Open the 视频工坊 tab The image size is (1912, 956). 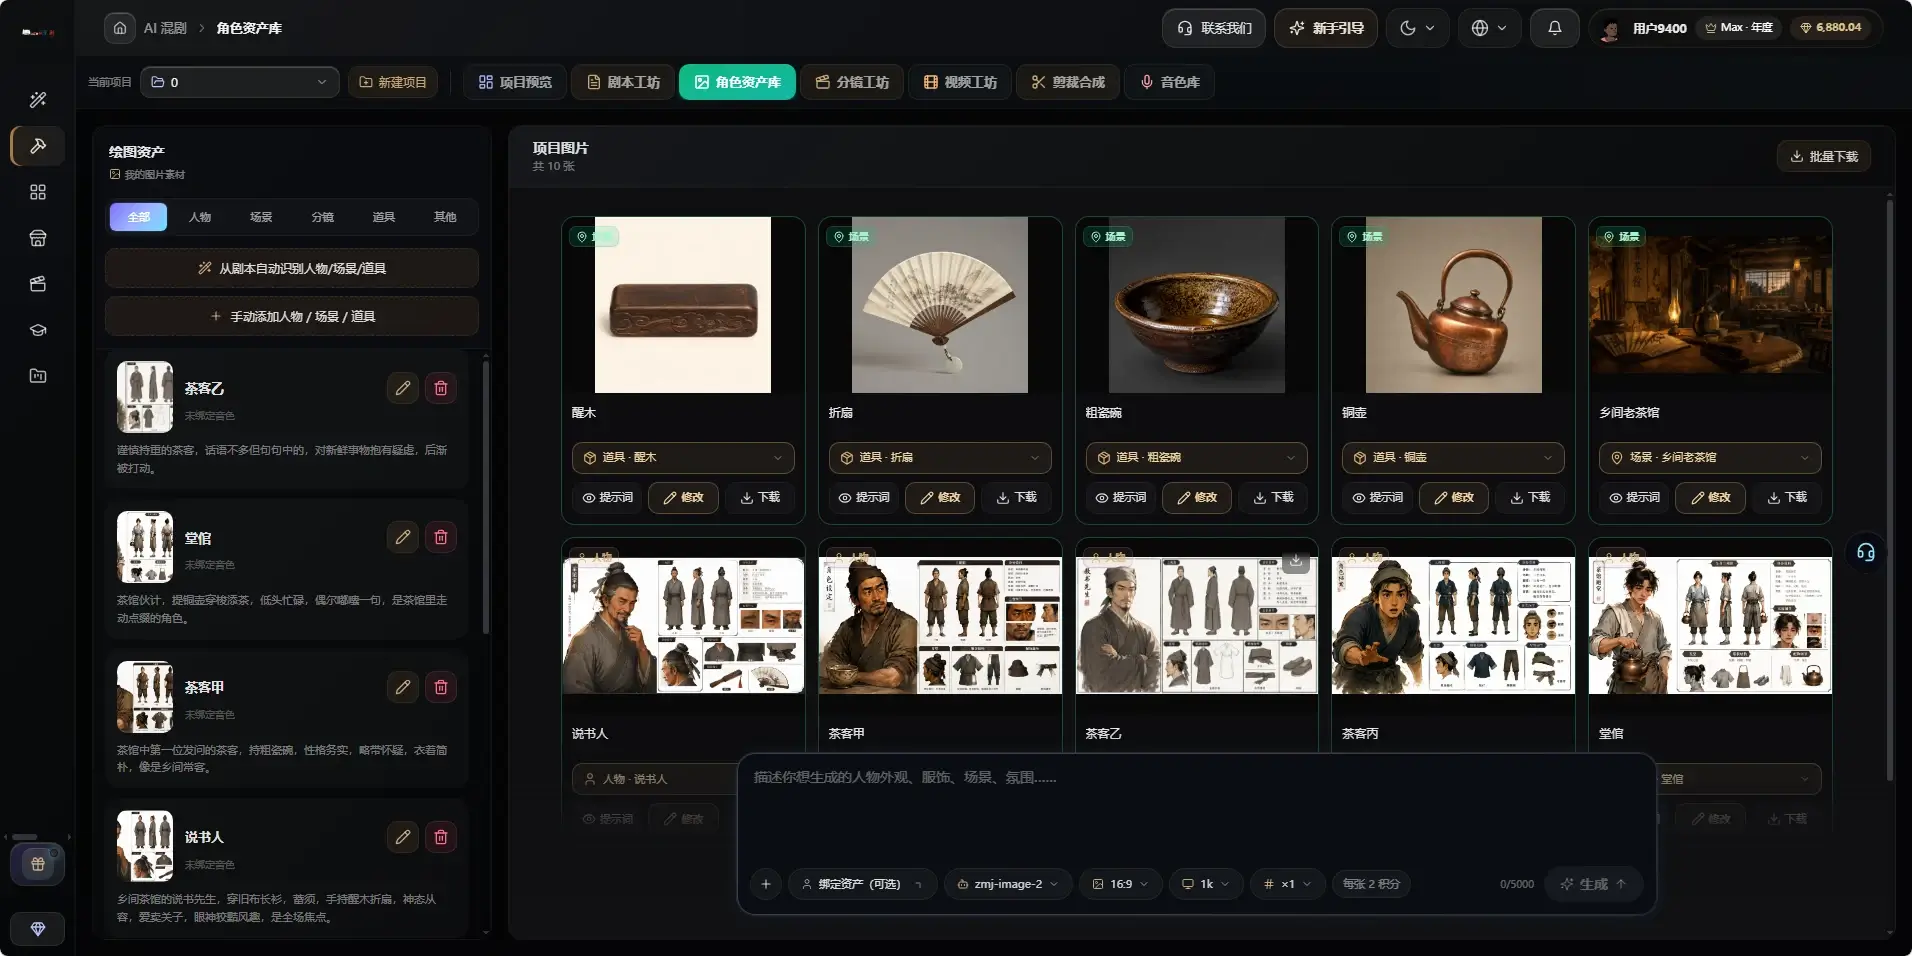click(960, 82)
